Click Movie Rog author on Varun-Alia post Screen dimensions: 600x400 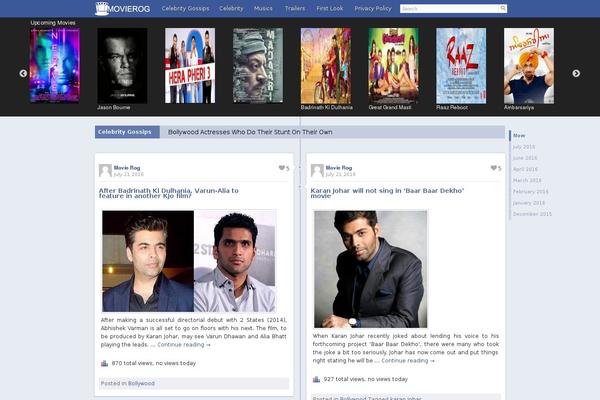127,168
